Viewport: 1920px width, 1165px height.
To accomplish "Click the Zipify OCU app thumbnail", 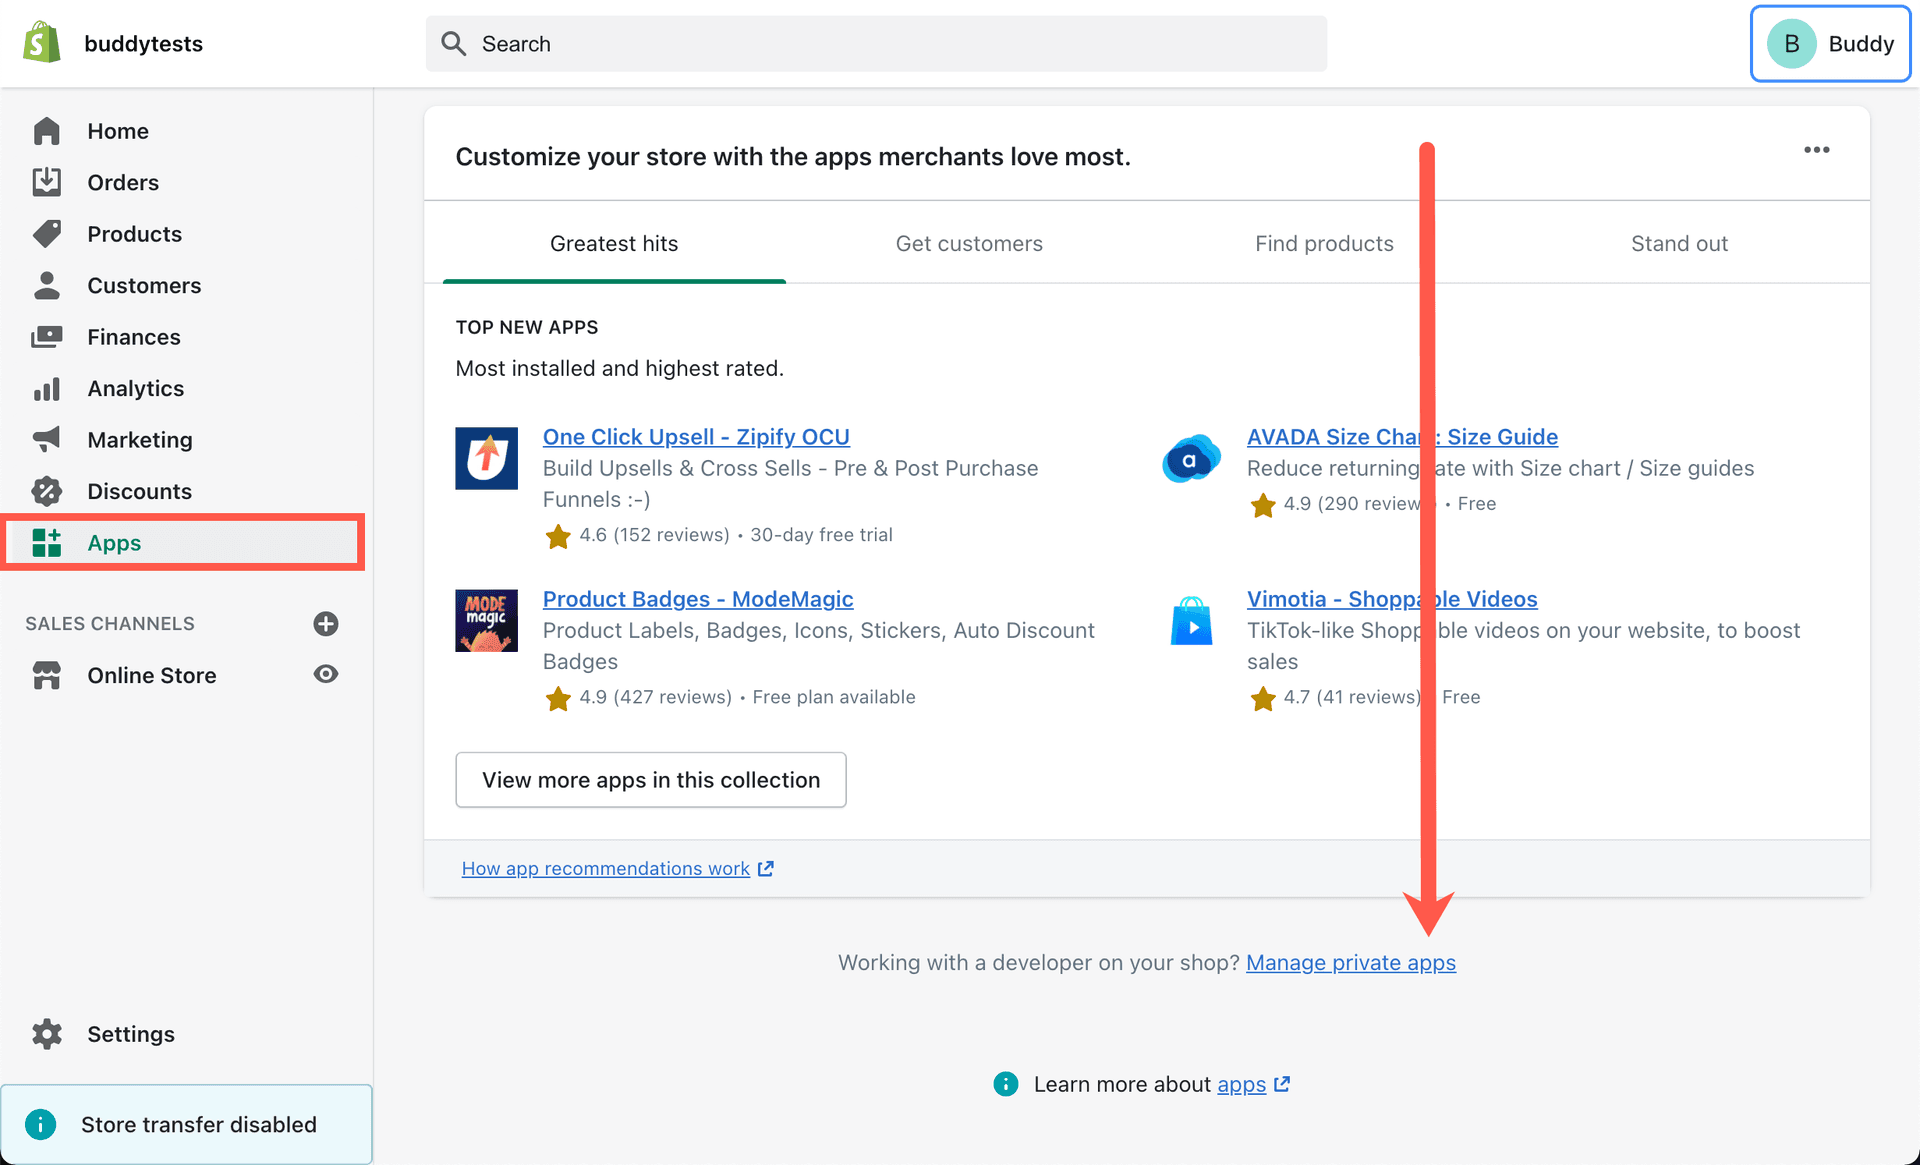I will [x=486, y=458].
